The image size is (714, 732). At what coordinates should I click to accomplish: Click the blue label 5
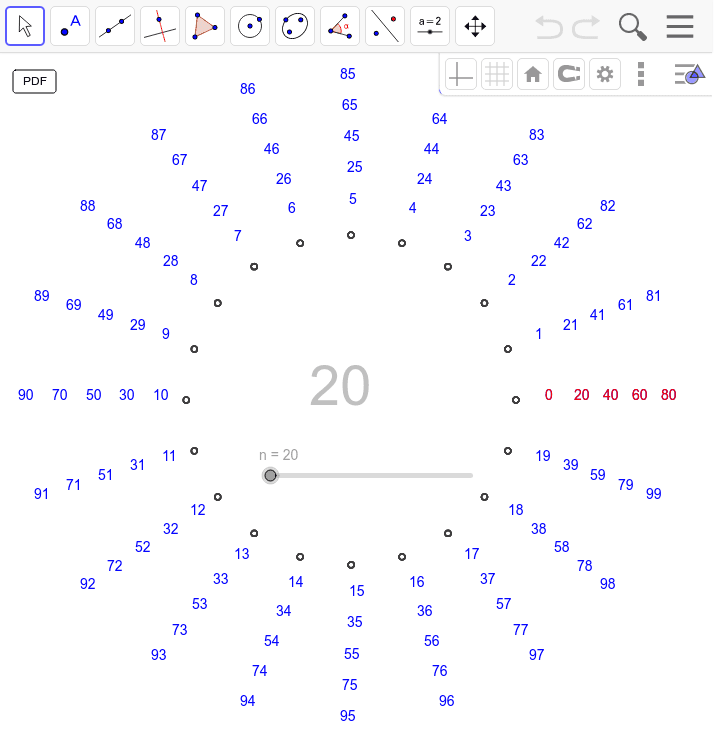(x=353, y=199)
